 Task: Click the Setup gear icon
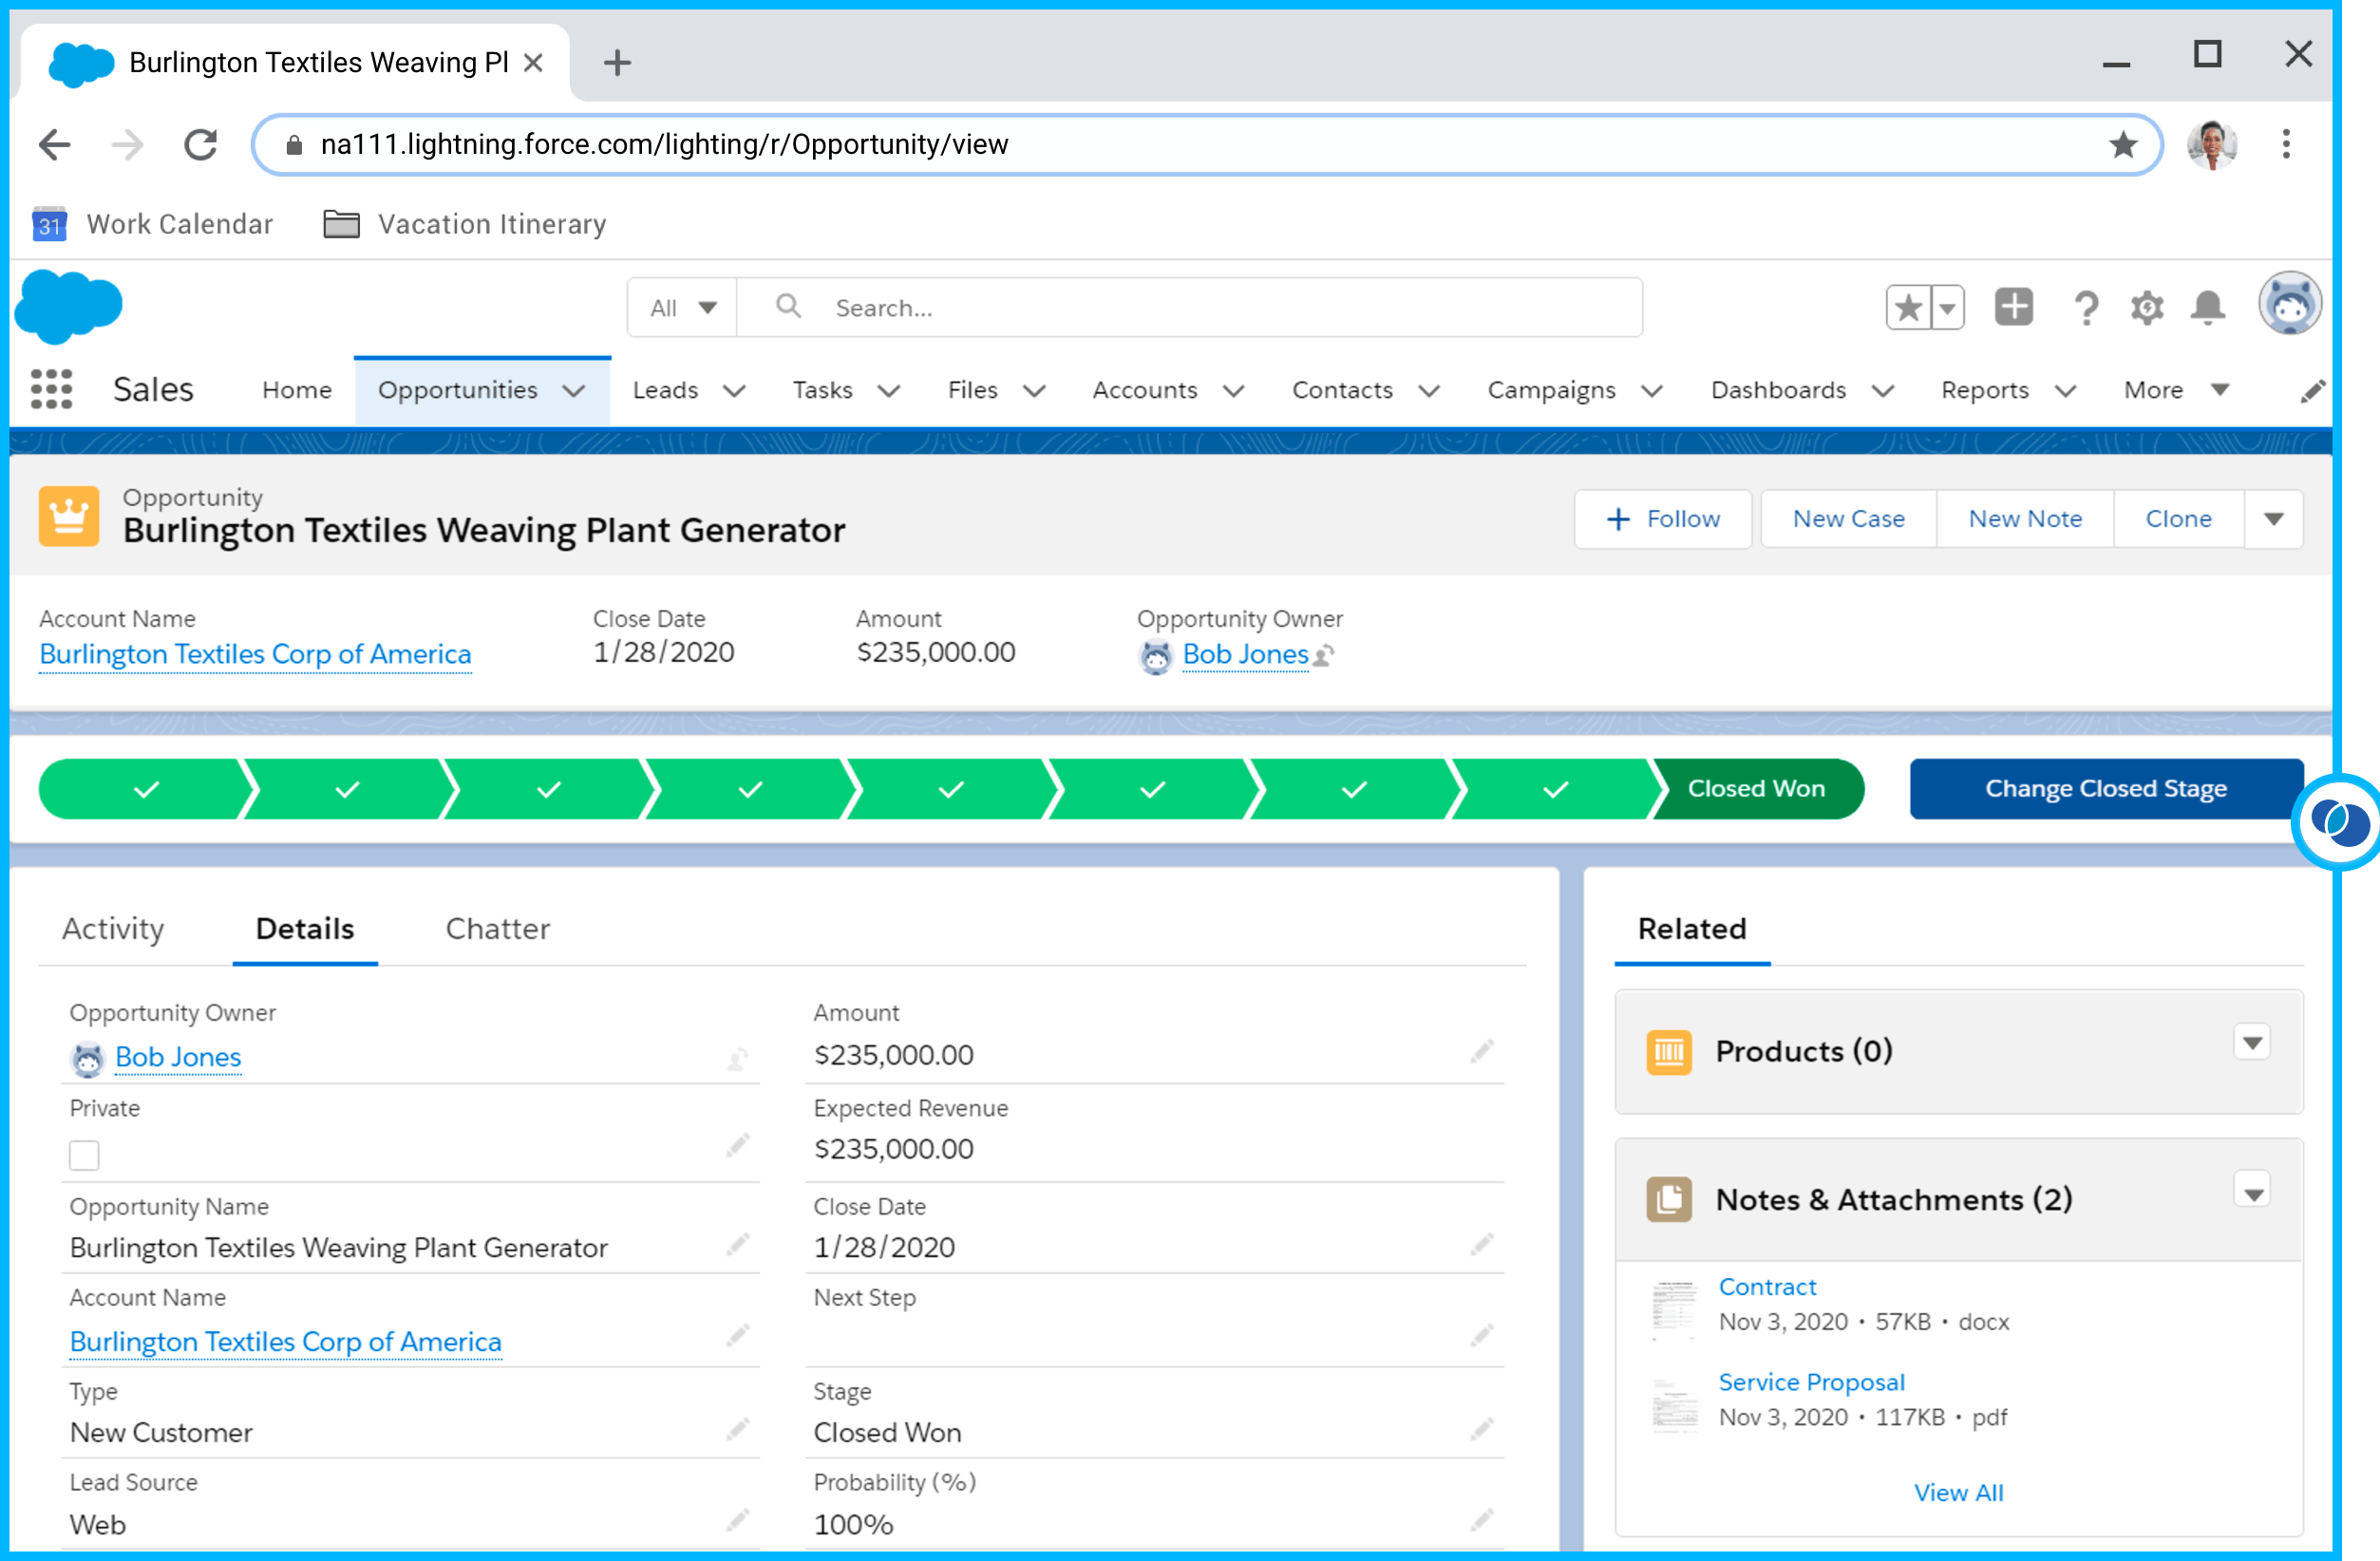[2146, 308]
